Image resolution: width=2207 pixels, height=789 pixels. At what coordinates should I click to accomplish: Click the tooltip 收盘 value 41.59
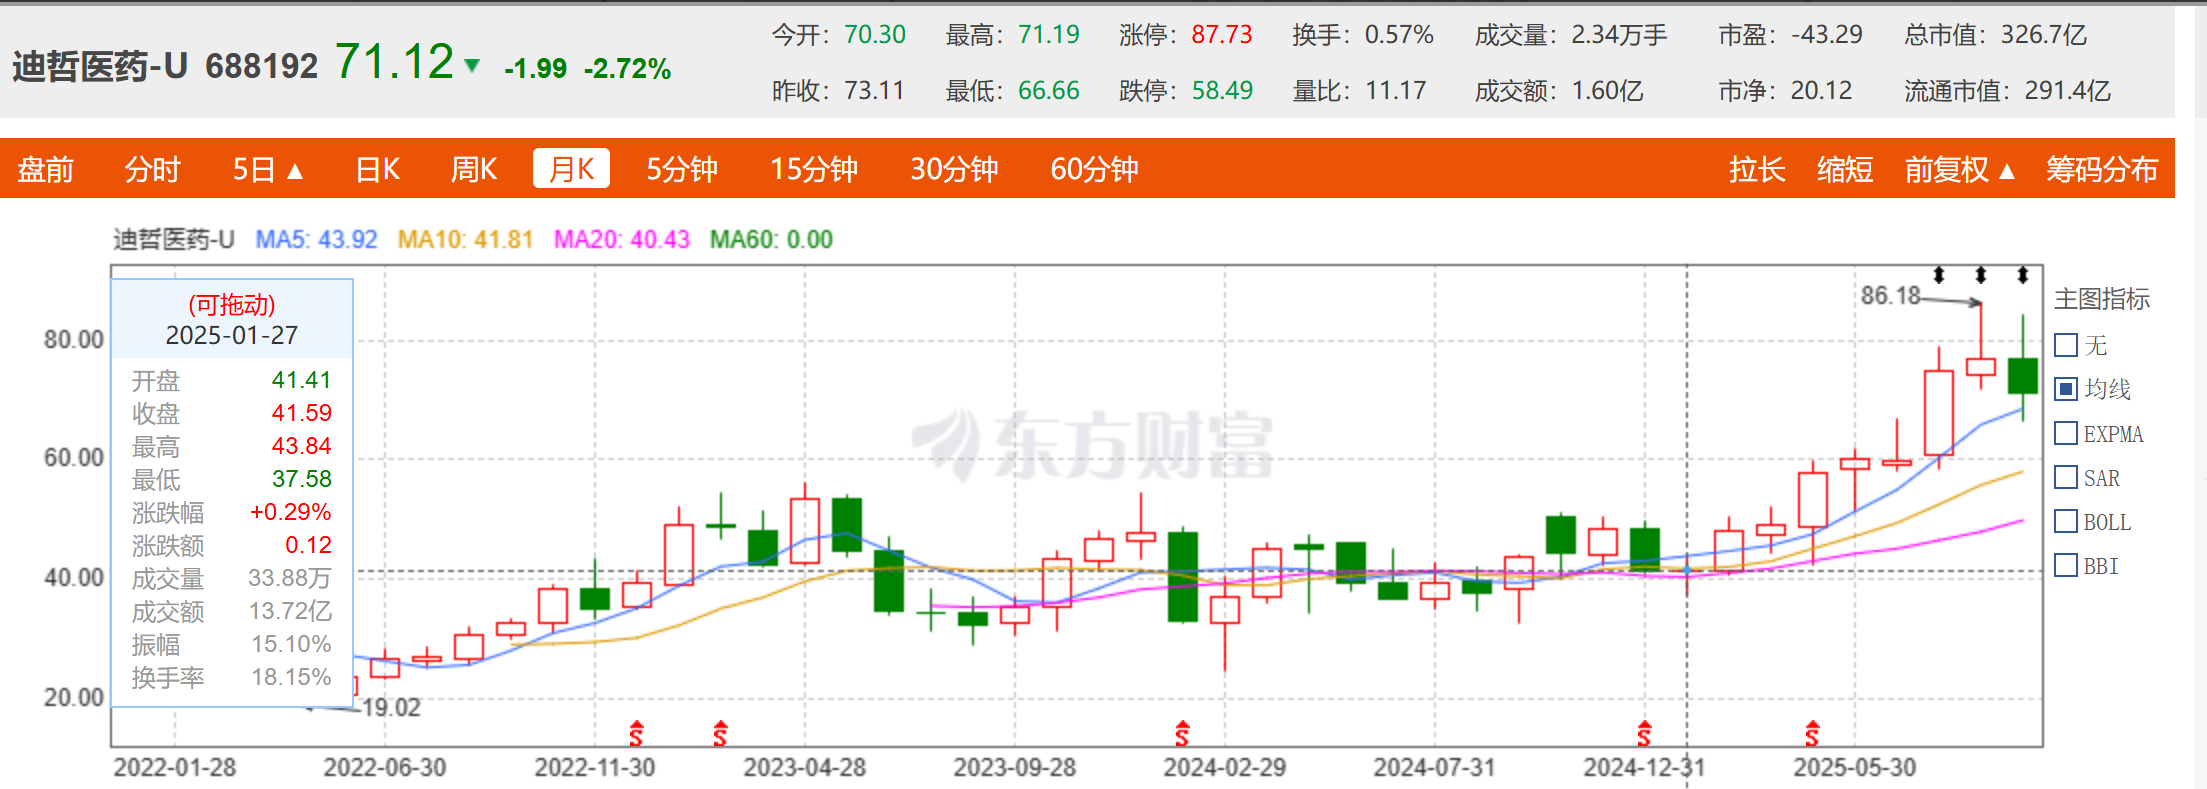pos(301,413)
